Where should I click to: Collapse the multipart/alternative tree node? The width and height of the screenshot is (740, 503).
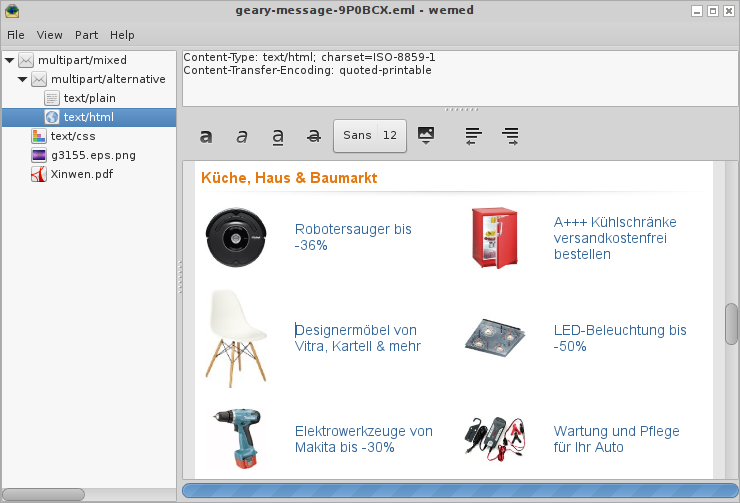[x=22, y=79]
